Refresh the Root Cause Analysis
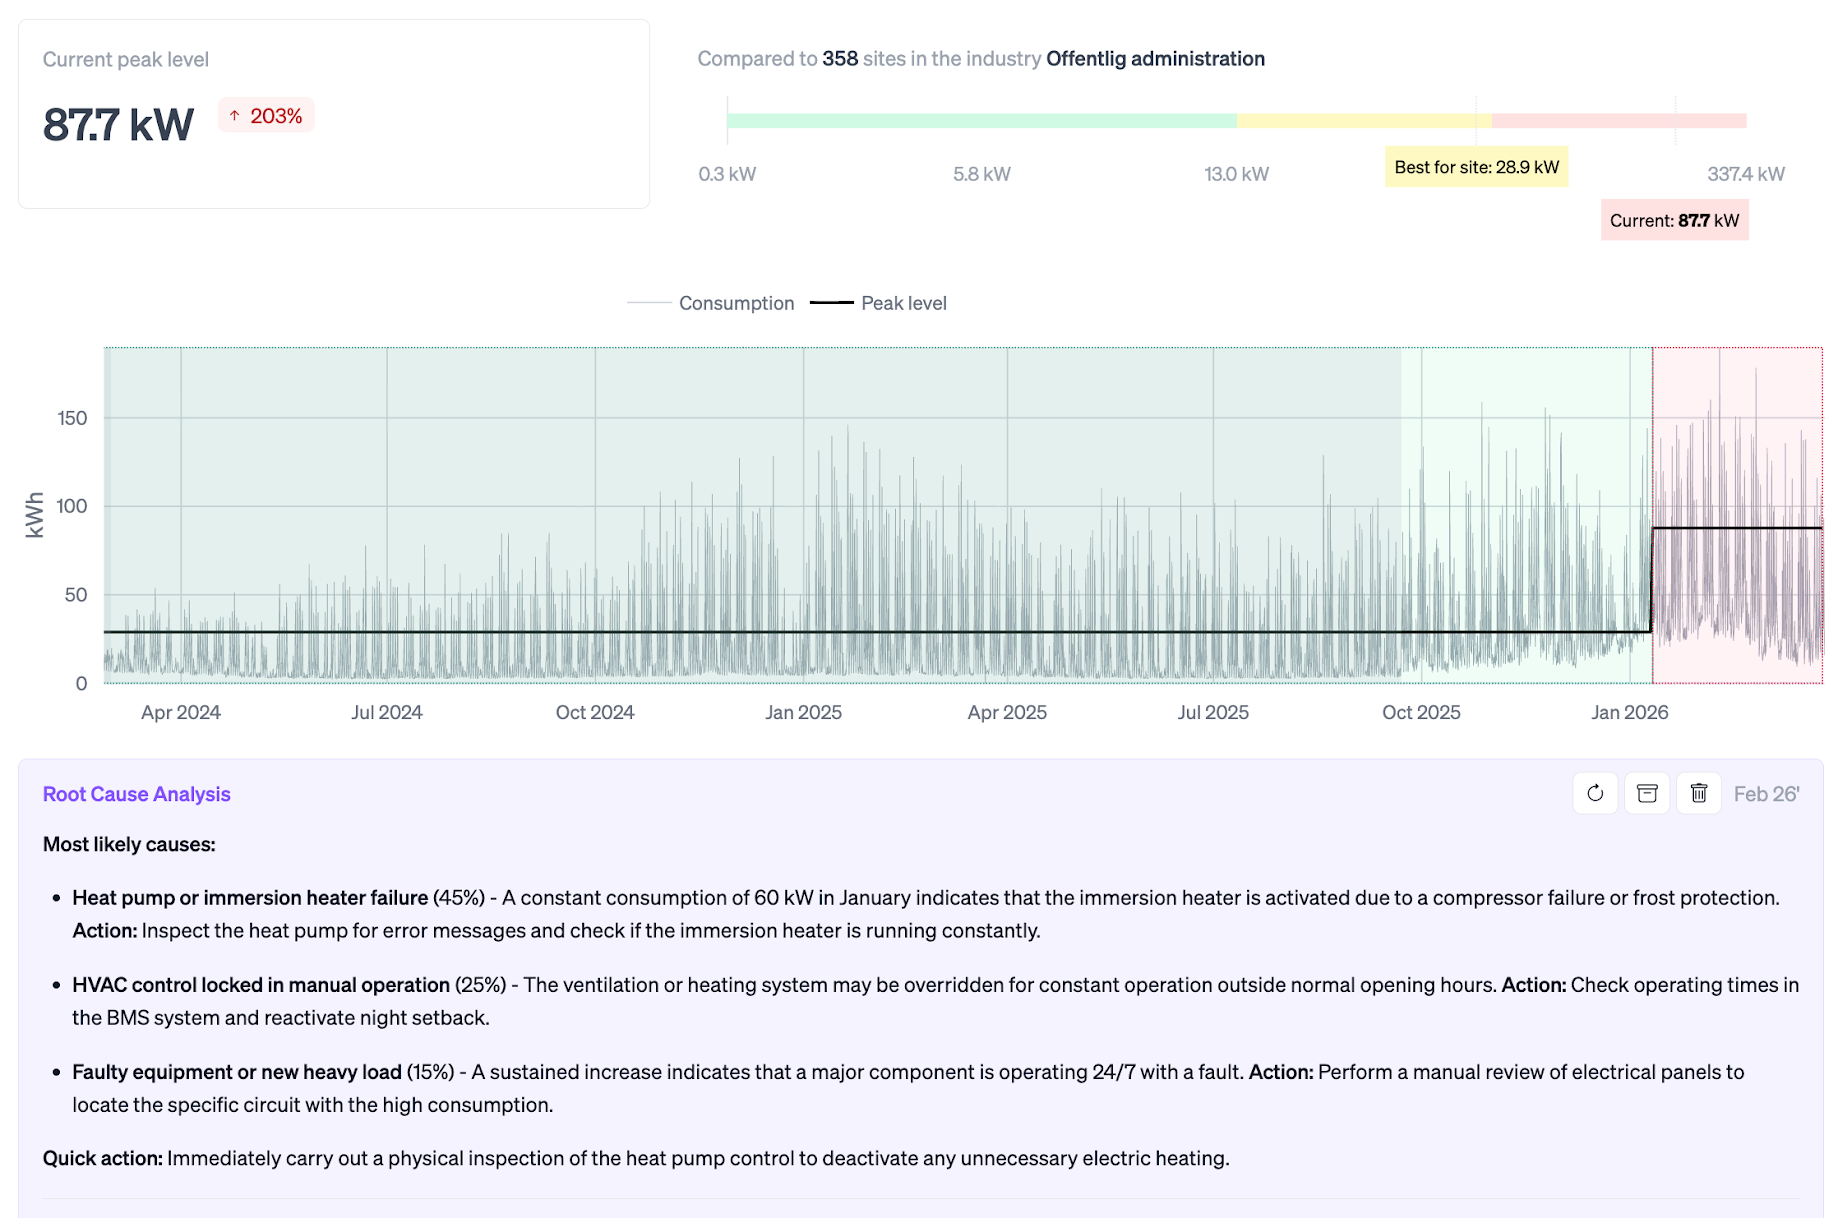Screen dimensions: 1838x1218 [1595, 793]
